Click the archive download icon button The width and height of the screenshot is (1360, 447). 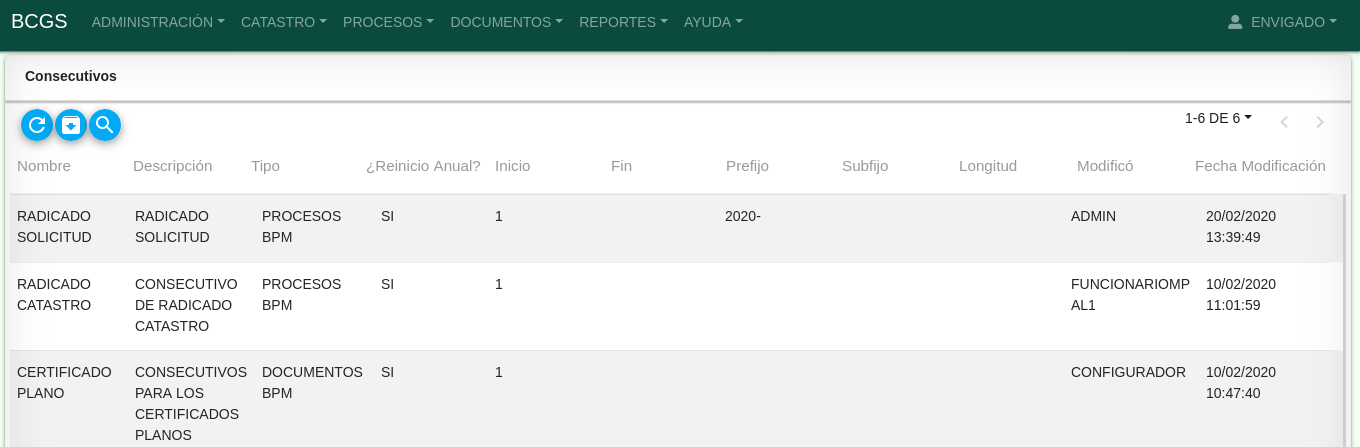(x=71, y=125)
